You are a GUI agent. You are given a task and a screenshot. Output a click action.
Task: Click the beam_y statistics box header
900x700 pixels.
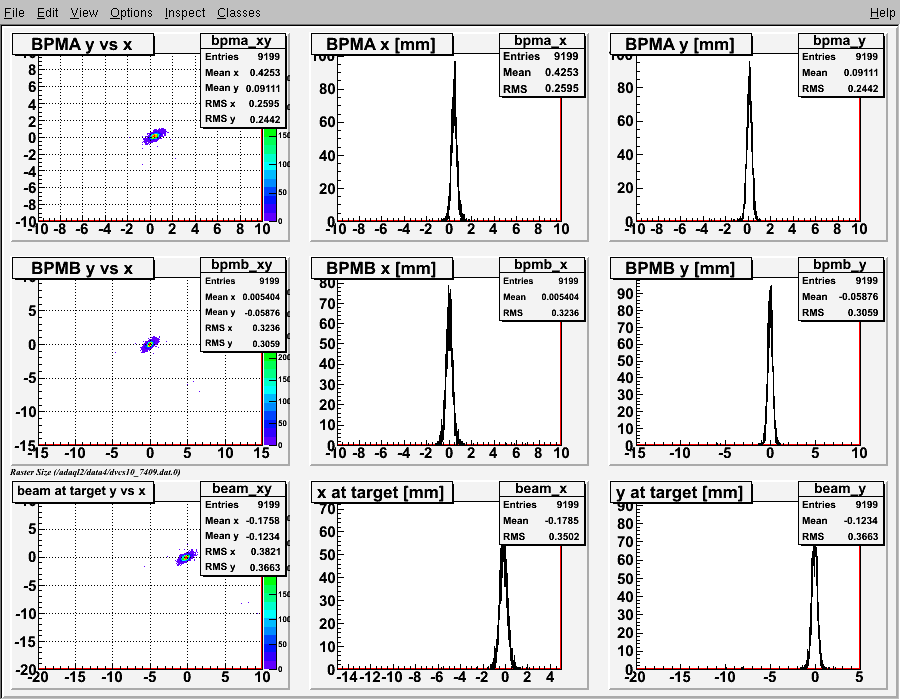pos(839,488)
